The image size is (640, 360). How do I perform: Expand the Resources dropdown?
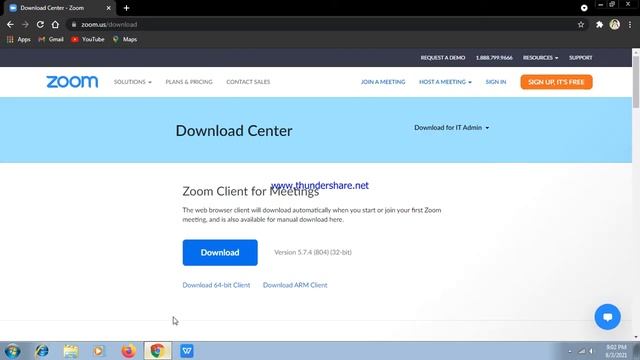coord(540,58)
